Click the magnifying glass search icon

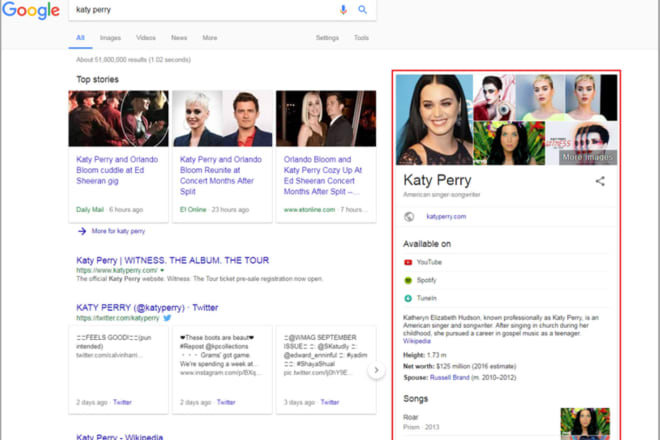(362, 10)
